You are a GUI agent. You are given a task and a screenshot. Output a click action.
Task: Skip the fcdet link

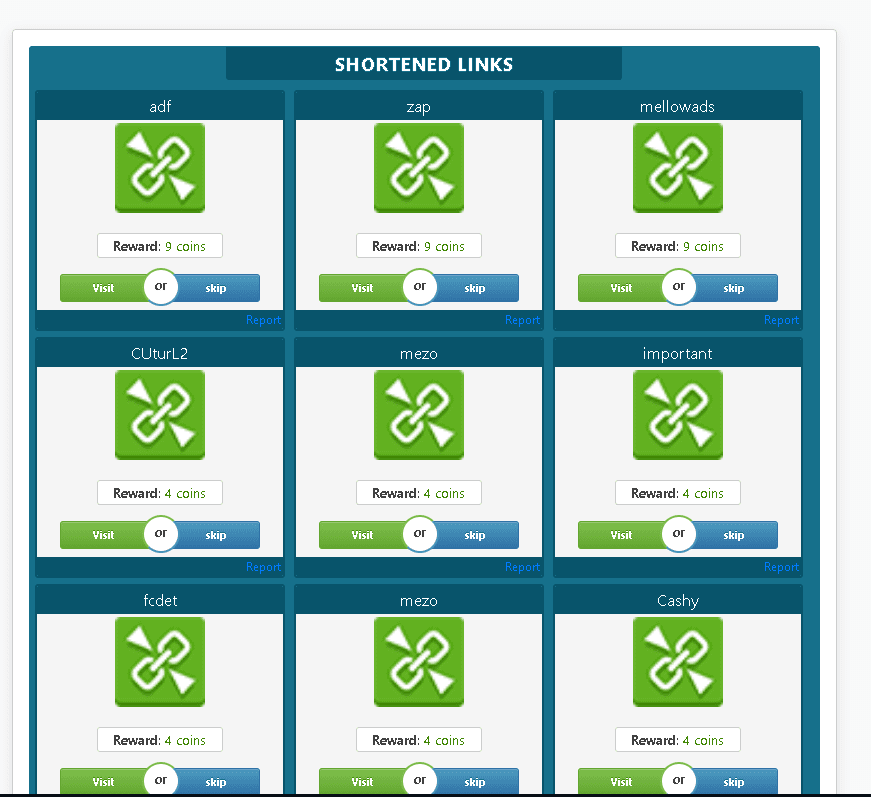(217, 781)
